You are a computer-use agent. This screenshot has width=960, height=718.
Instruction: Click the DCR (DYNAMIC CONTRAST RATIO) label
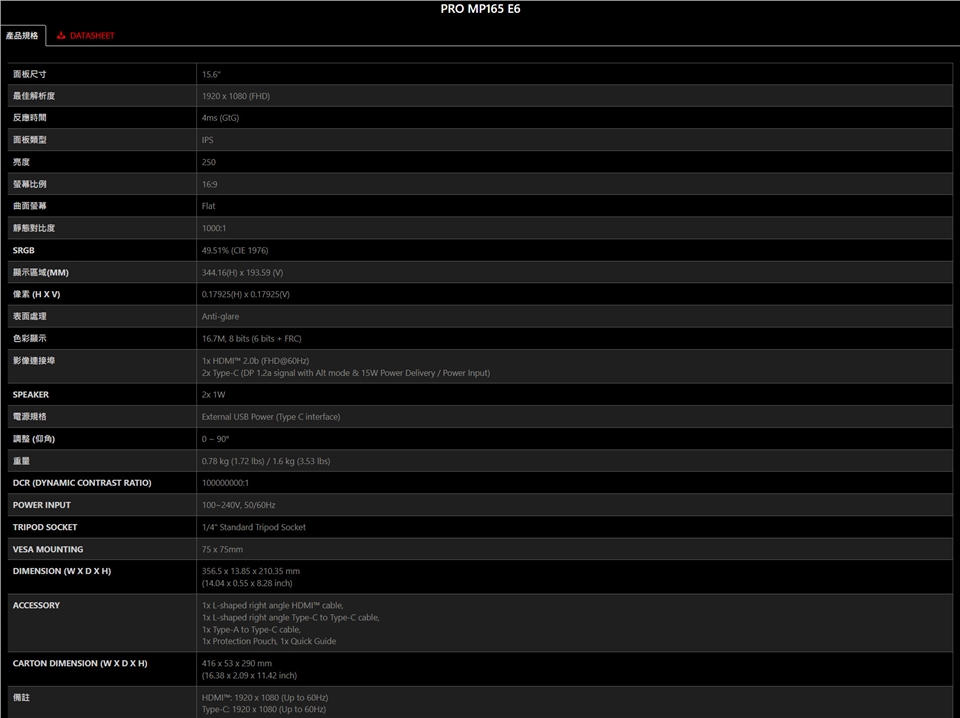[x=82, y=483]
